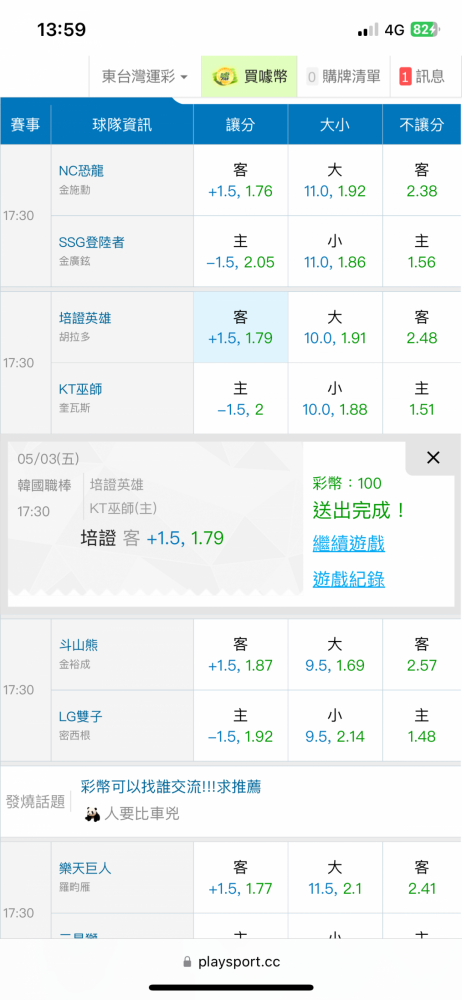The height and width of the screenshot is (1000, 462).
Task: Pick 大 11.0, 1.92 for NC恐龍 game
Action: 334,180
